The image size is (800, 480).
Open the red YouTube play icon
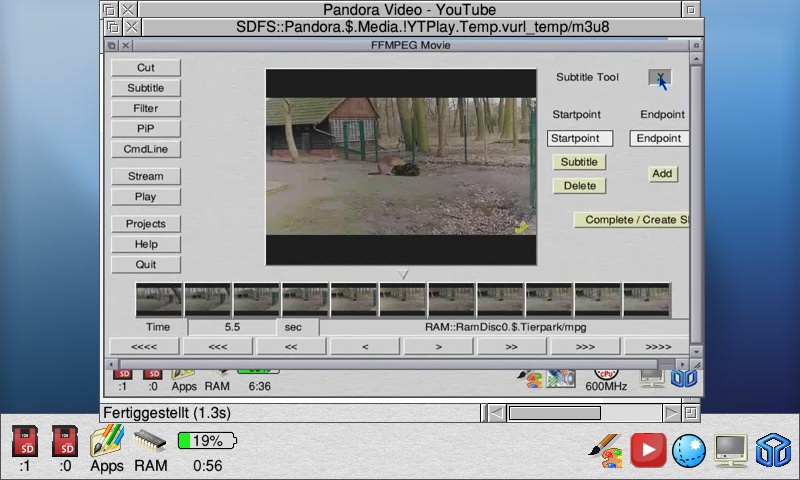pyautogui.click(x=647, y=450)
